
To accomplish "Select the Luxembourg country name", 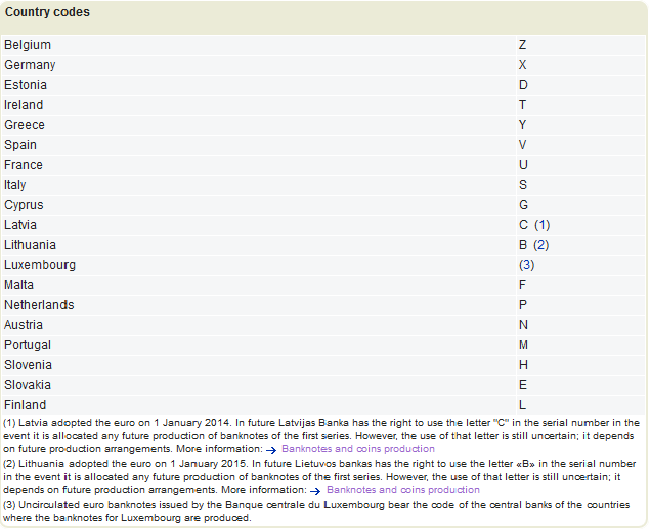I will pos(40,265).
